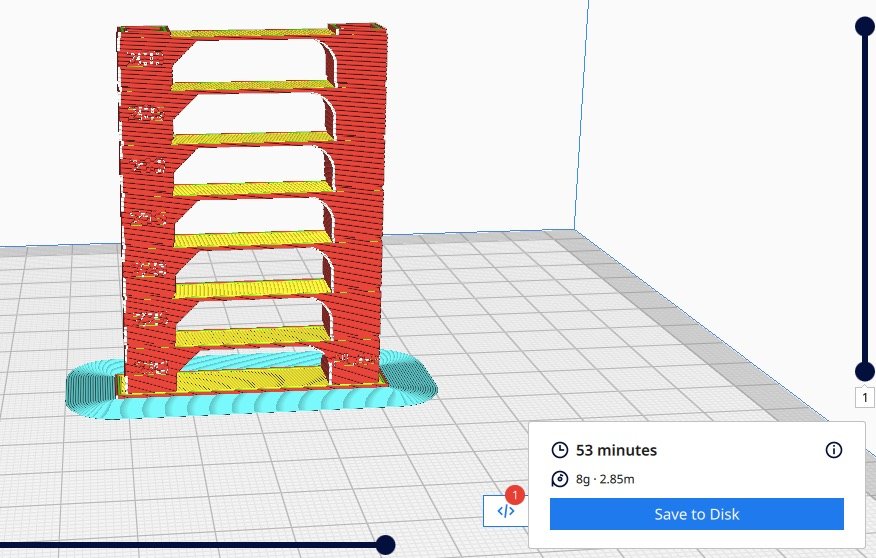Grab the upper layer slider handle
The height and width of the screenshot is (558, 876).
pyautogui.click(x=865, y=27)
